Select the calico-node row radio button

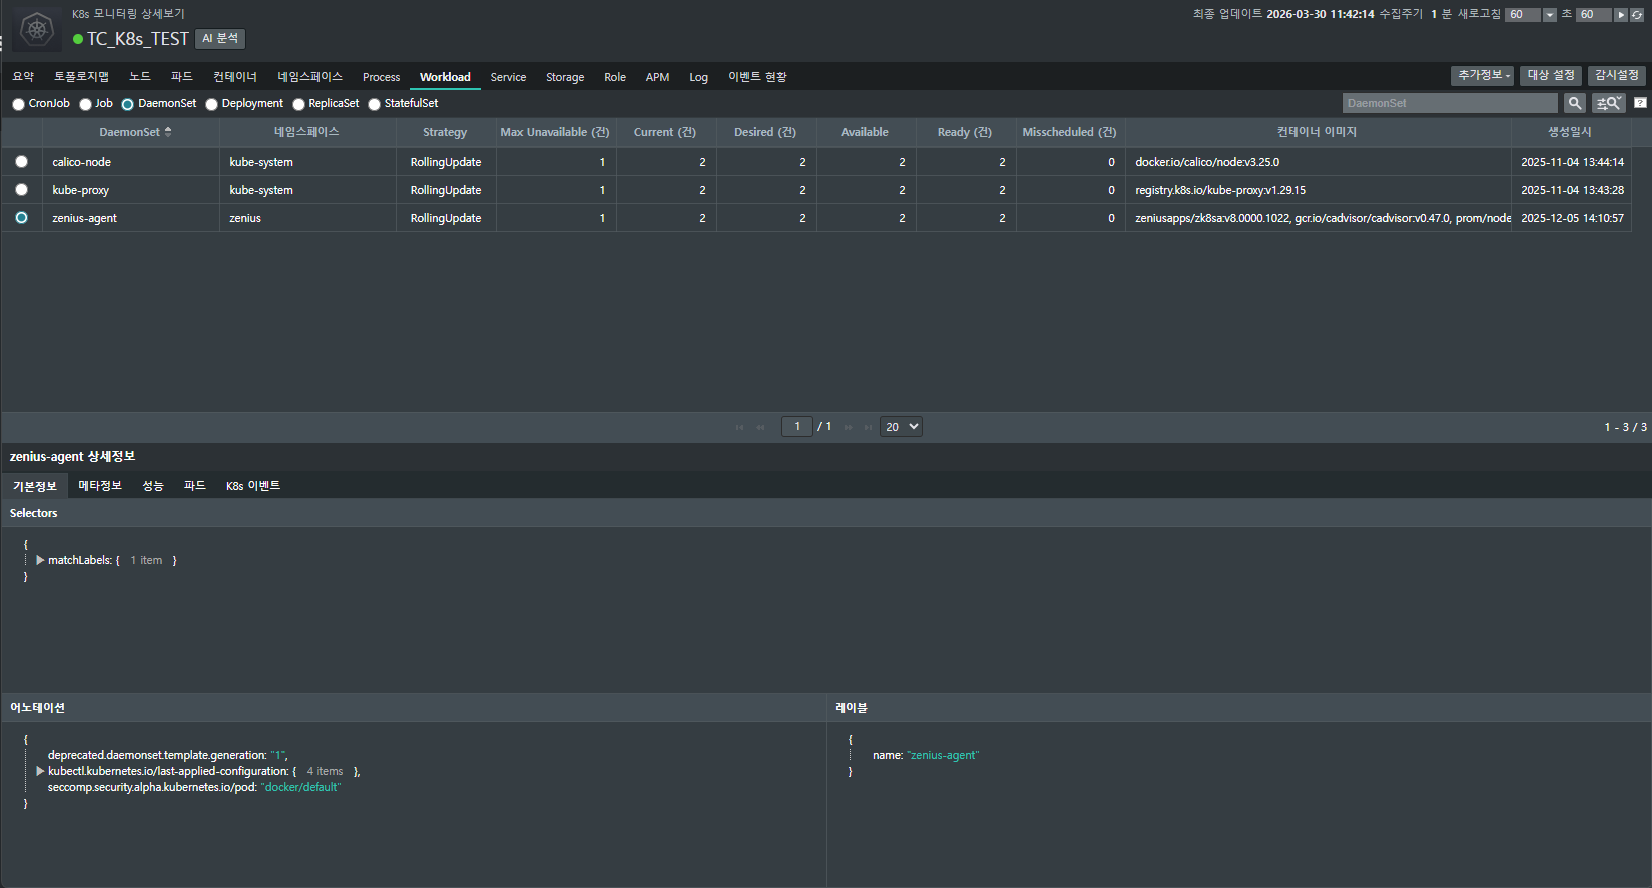pos(21,162)
